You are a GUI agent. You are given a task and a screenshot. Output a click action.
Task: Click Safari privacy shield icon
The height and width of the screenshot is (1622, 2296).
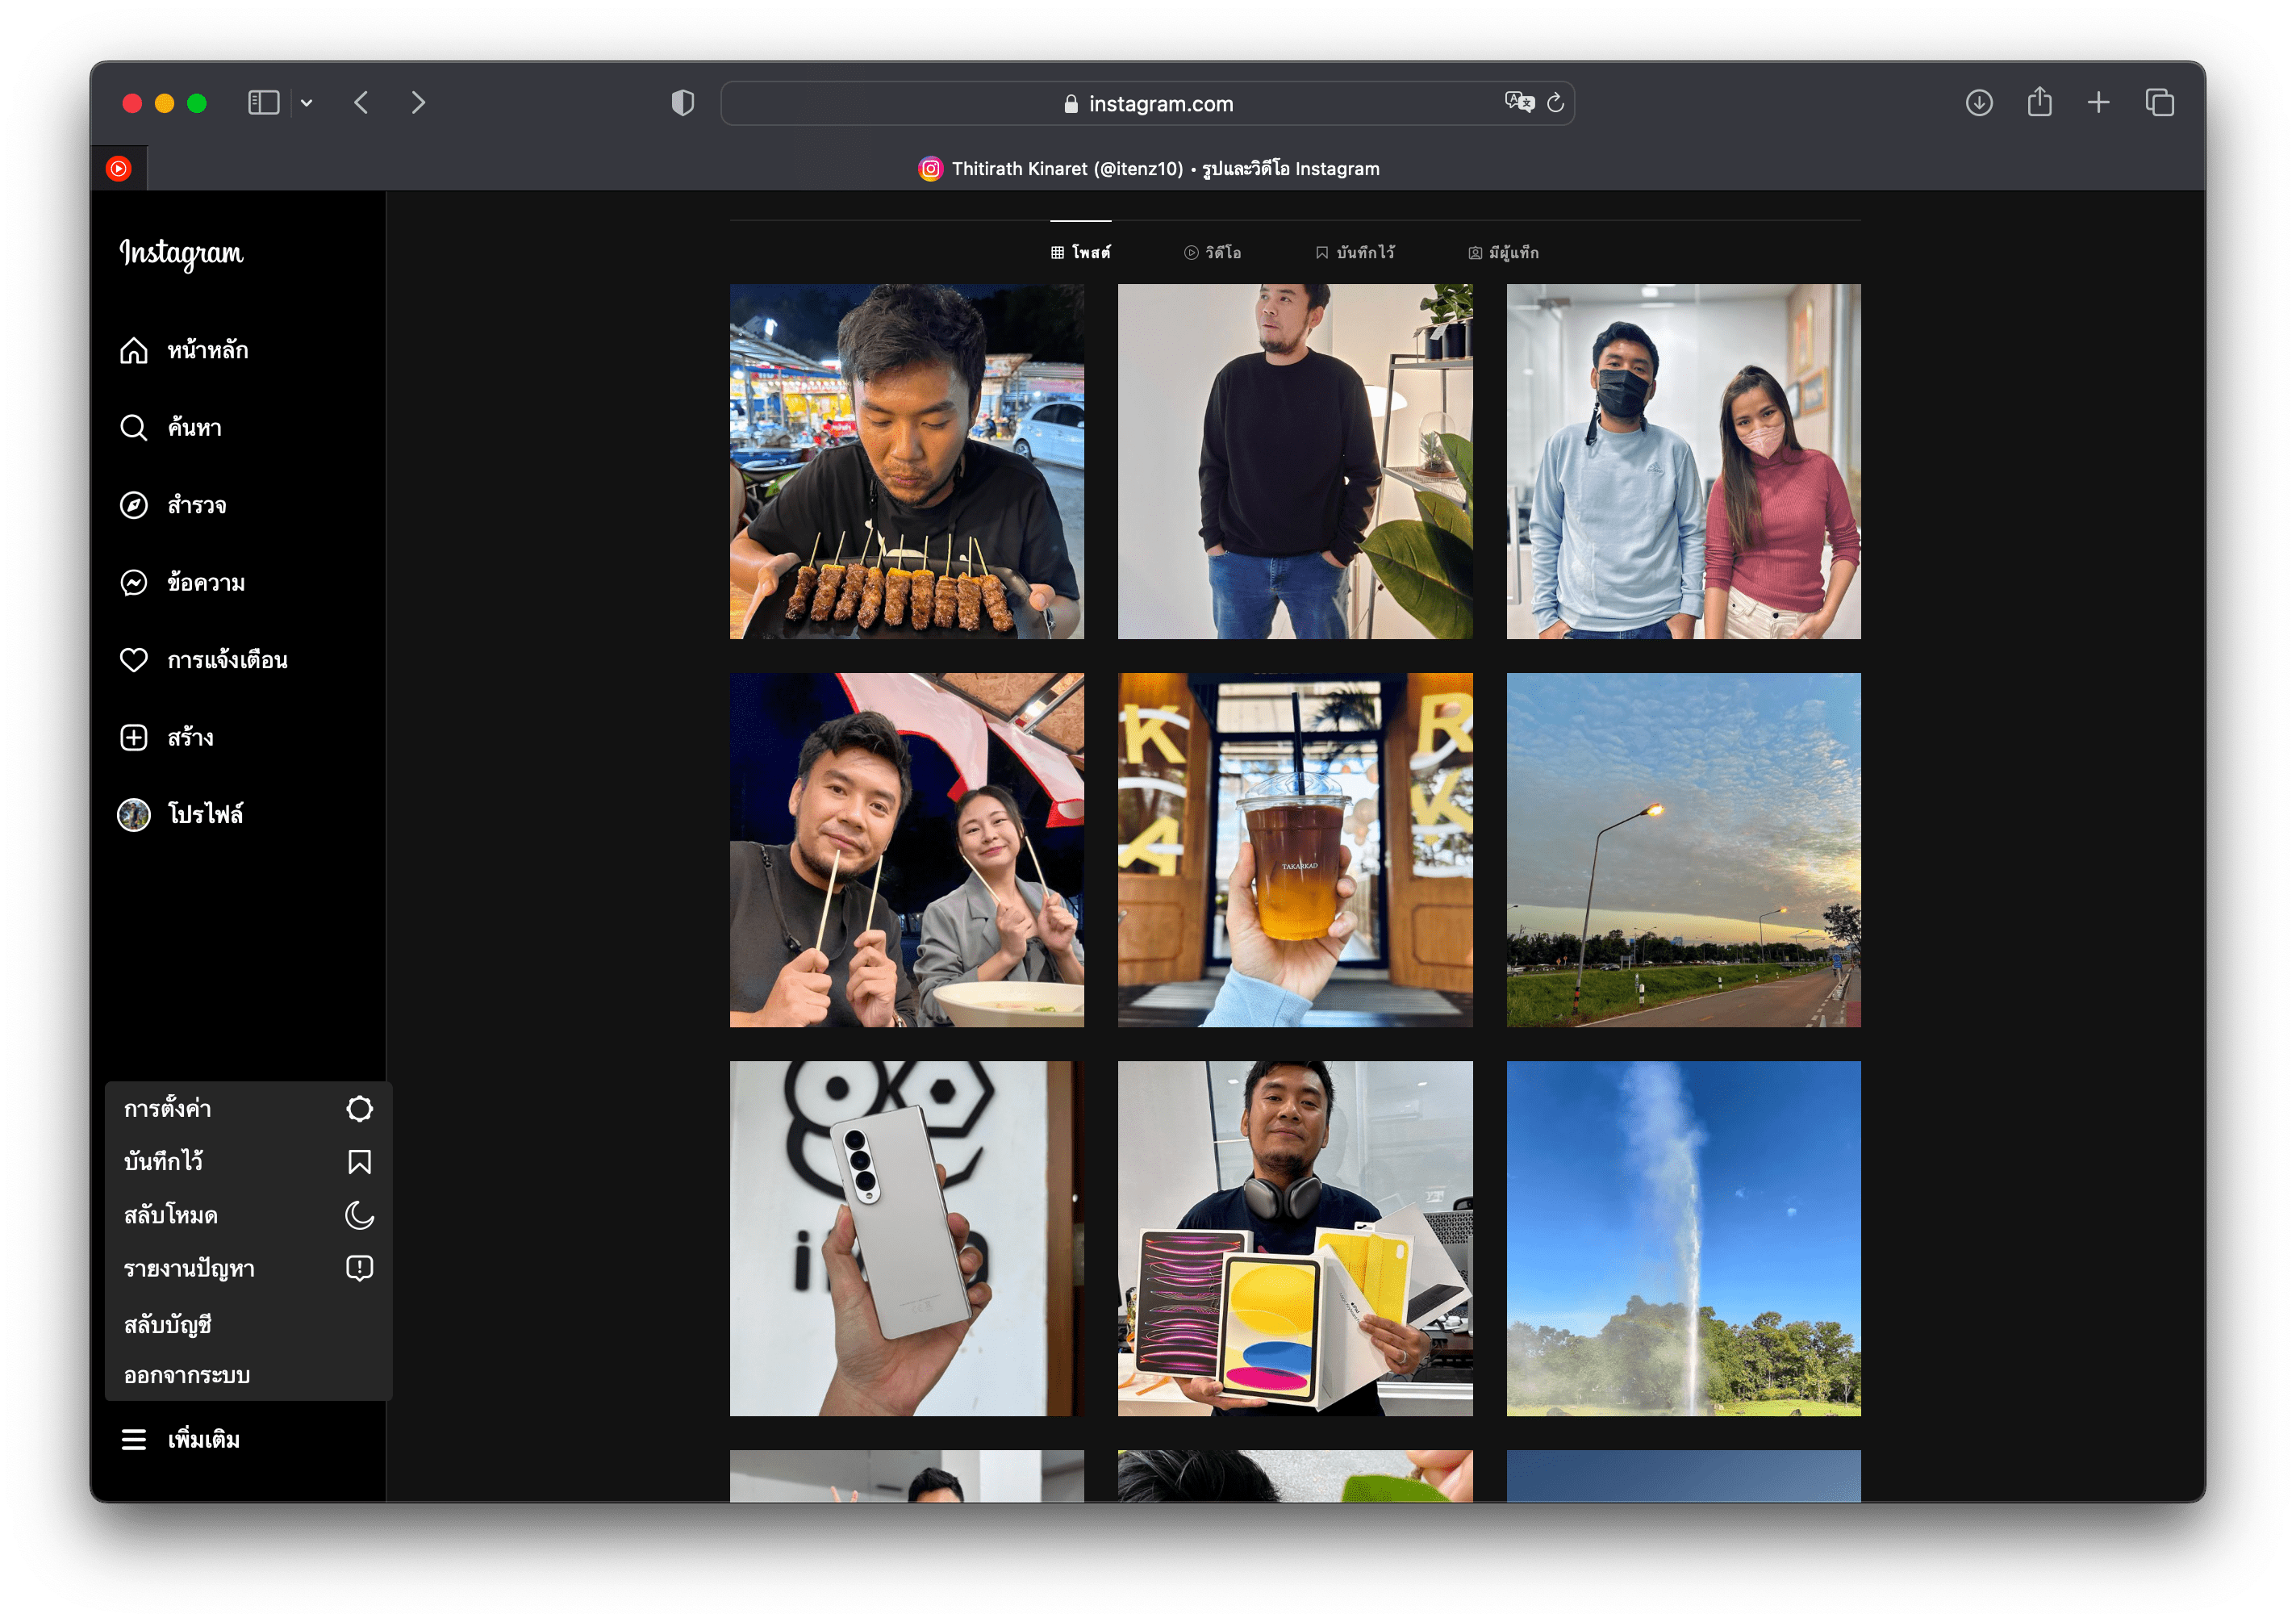pyautogui.click(x=683, y=103)
